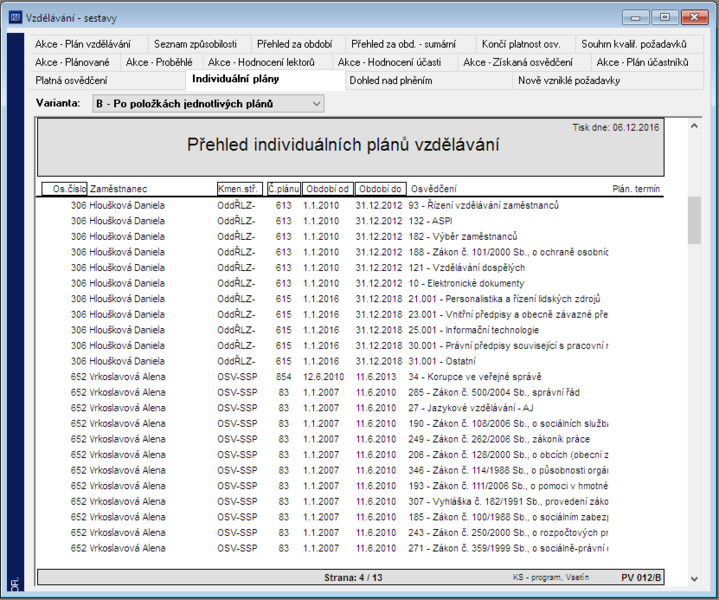
Task: Click the scrollbar up arrow
Action: tap(694, 126)
